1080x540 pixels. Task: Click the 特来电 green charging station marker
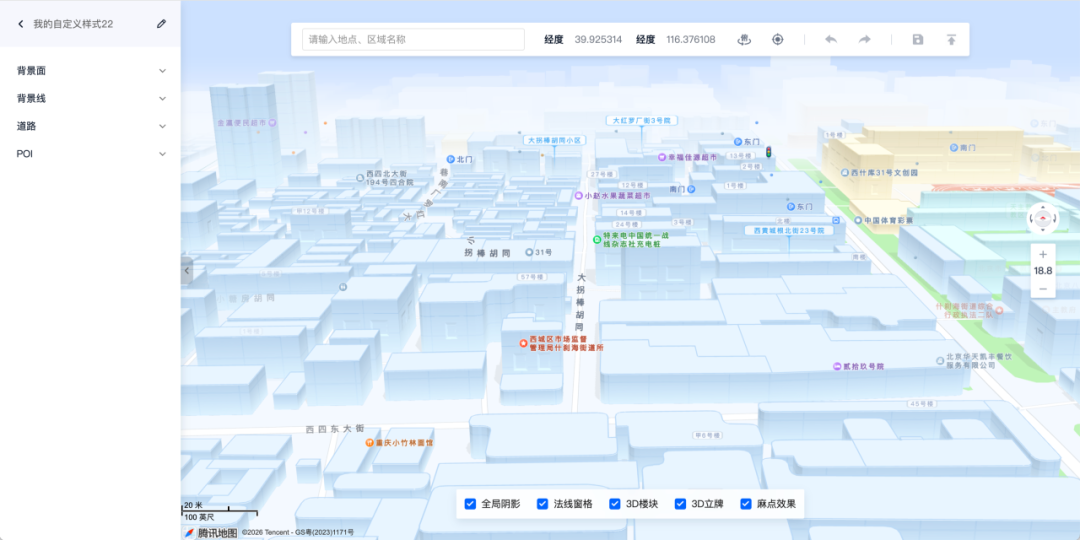tap(597, 239)
